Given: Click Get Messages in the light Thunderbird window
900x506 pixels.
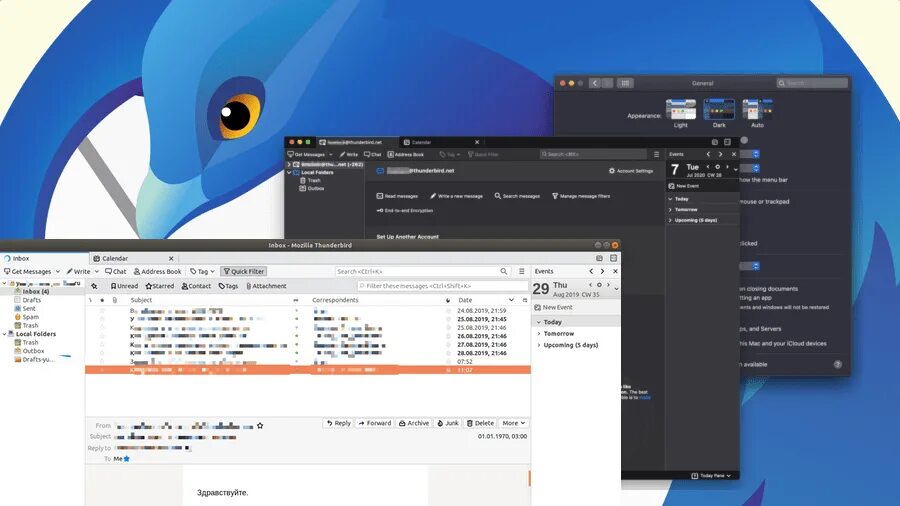Looking at the screenshot, I should click(28, 271).
